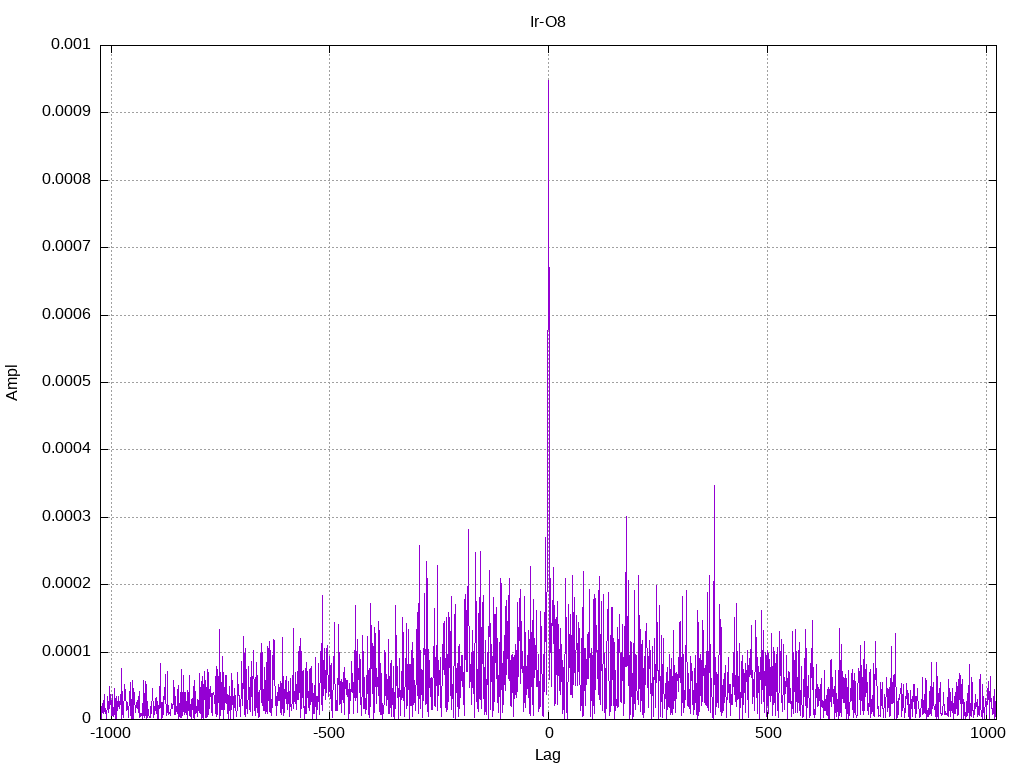The image size is (1024, 768).
Task: Click the x-axis tick label -500
Action: [x=328, y=733]
